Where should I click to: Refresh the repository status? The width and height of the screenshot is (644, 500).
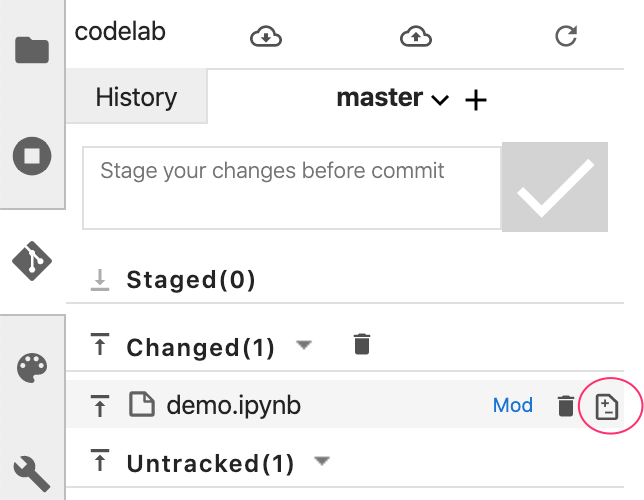566,37
